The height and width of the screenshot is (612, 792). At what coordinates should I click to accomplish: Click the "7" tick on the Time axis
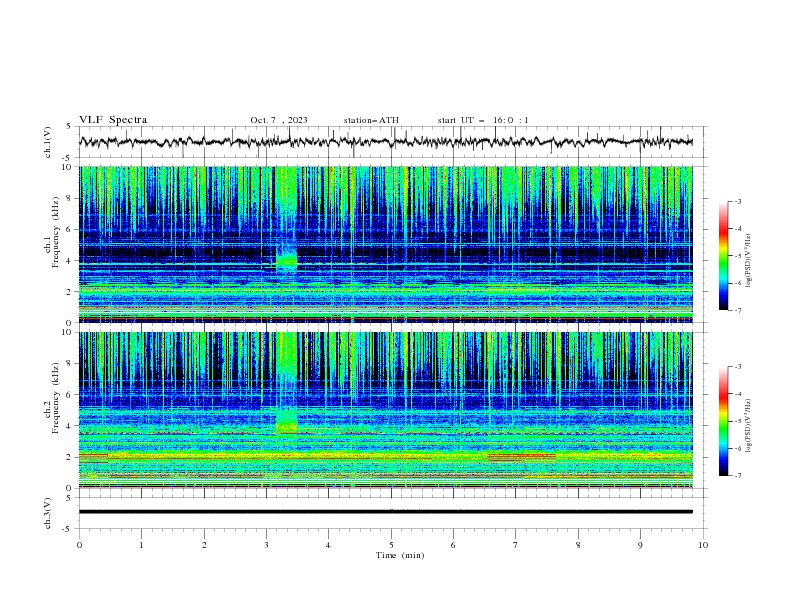point(516,545)
